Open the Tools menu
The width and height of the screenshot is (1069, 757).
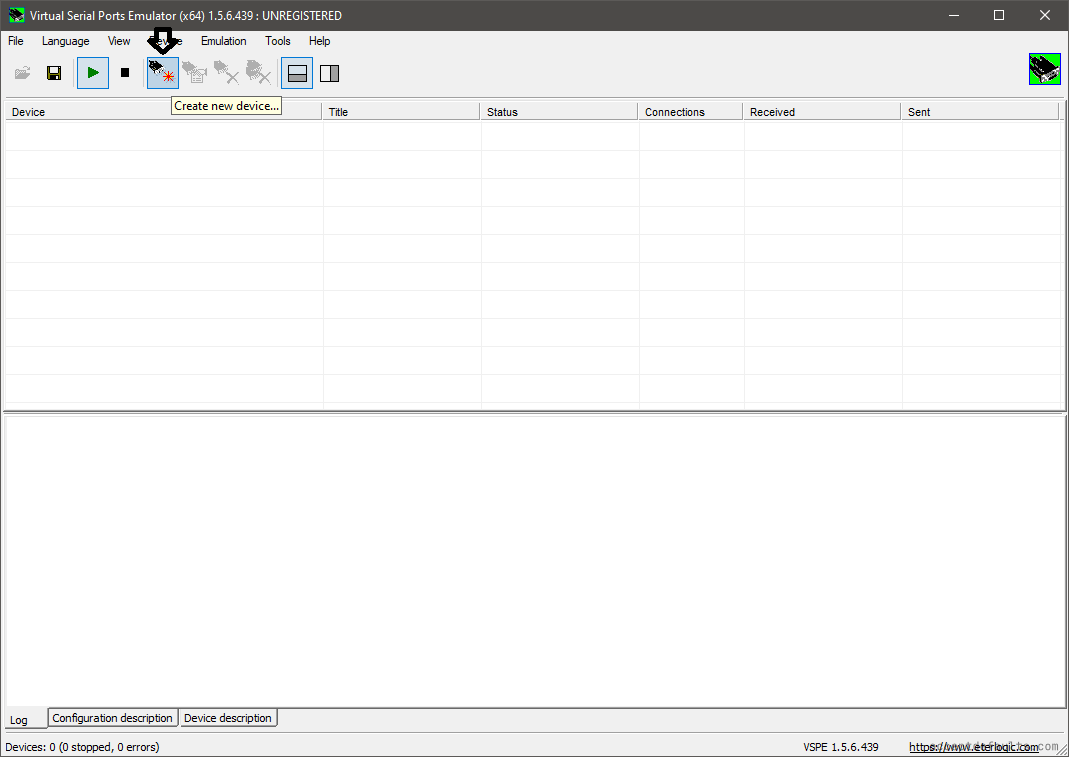[278, 41]
